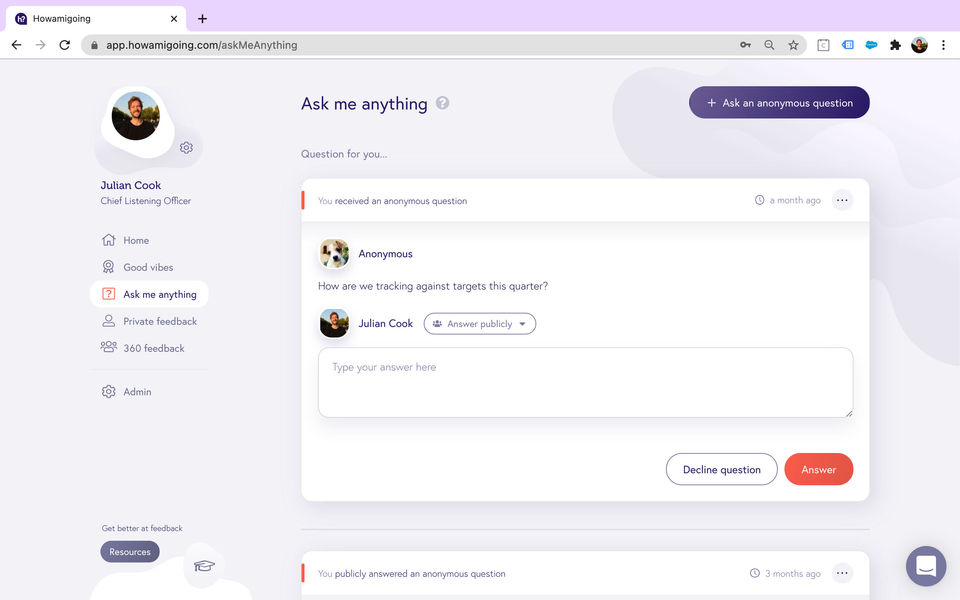Close the Howamigoing browser tab

[174, 18]
